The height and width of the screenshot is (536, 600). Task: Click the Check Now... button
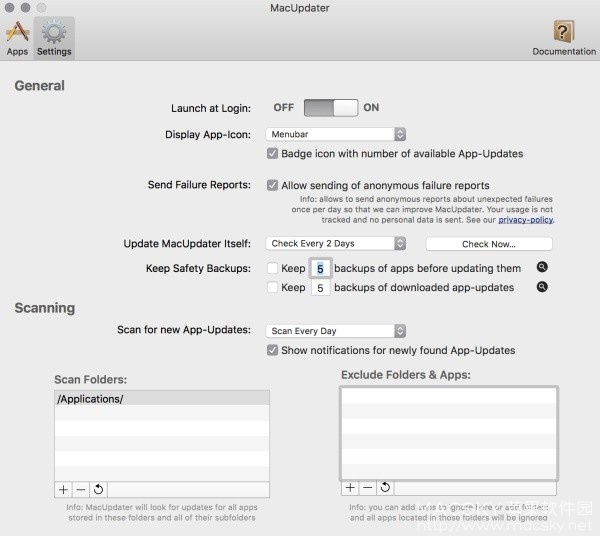tap(489, 244)
